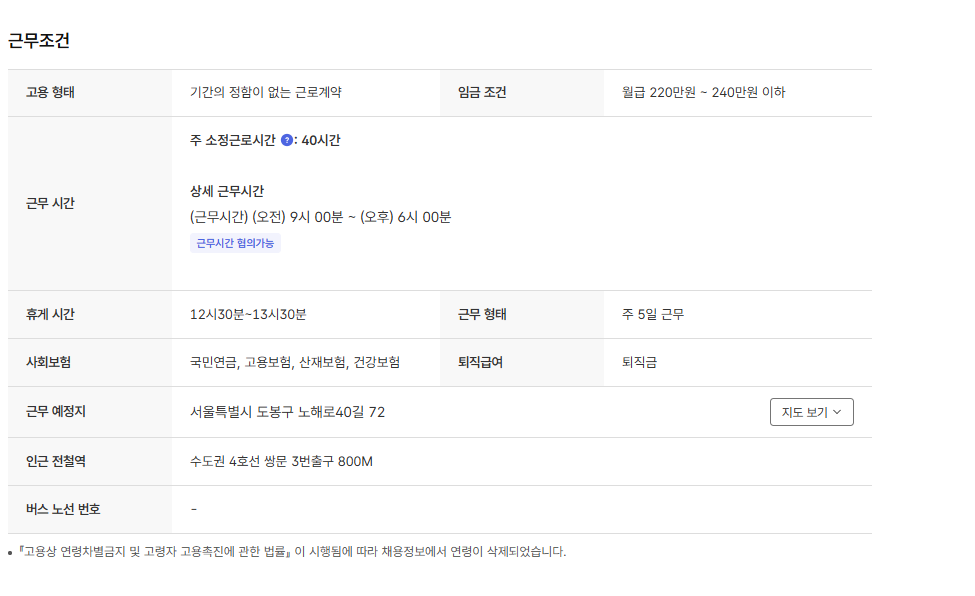Click the 상세 근무시간 subheading
Image resolution: width=975 pixels, height=596 pixels.
coord(227,191)
